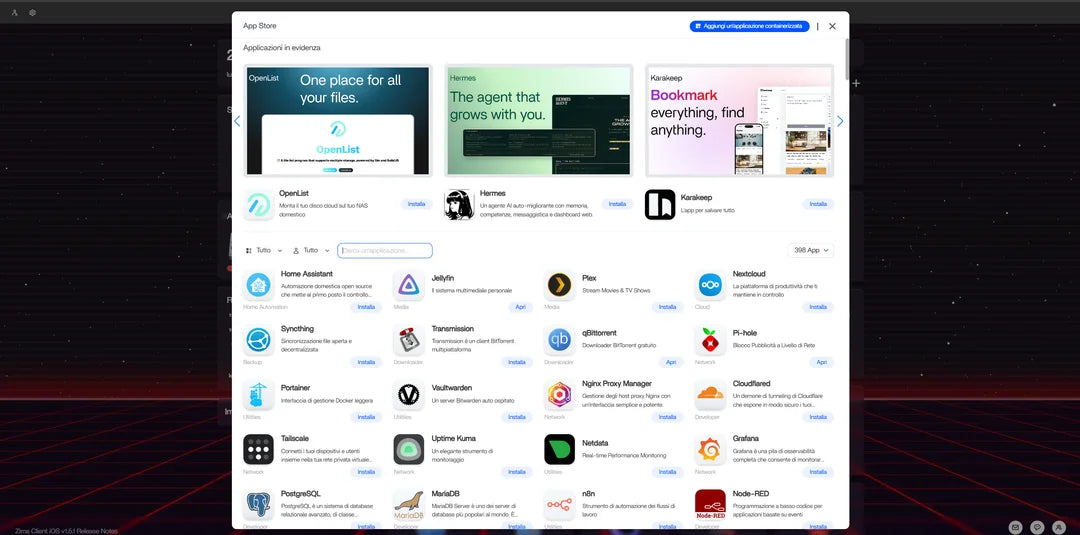1080x535 pixels.
Task: Select the MariaDB app icon
Action: coord(408,505)
